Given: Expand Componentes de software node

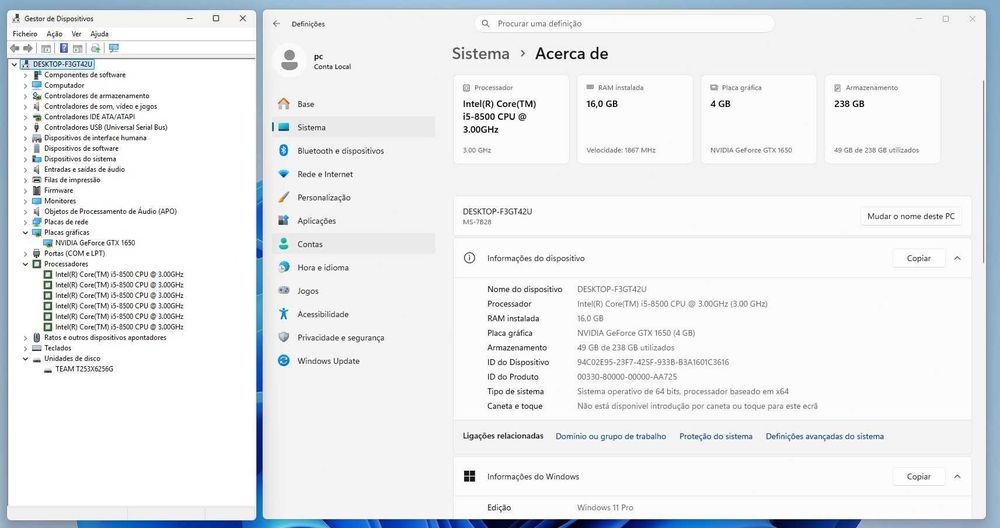Looking at the screenshot, I should 26,75.
